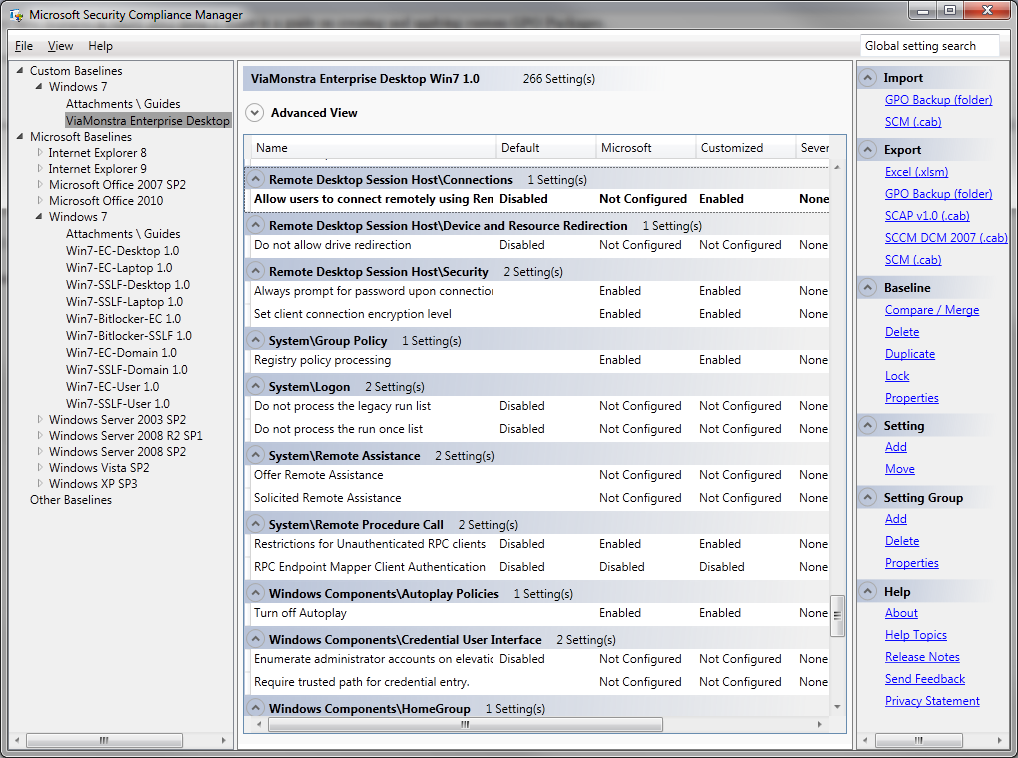Collapse System\Remote Assistance group
This screenshot has height=758, width=1018.
(256, 455)
